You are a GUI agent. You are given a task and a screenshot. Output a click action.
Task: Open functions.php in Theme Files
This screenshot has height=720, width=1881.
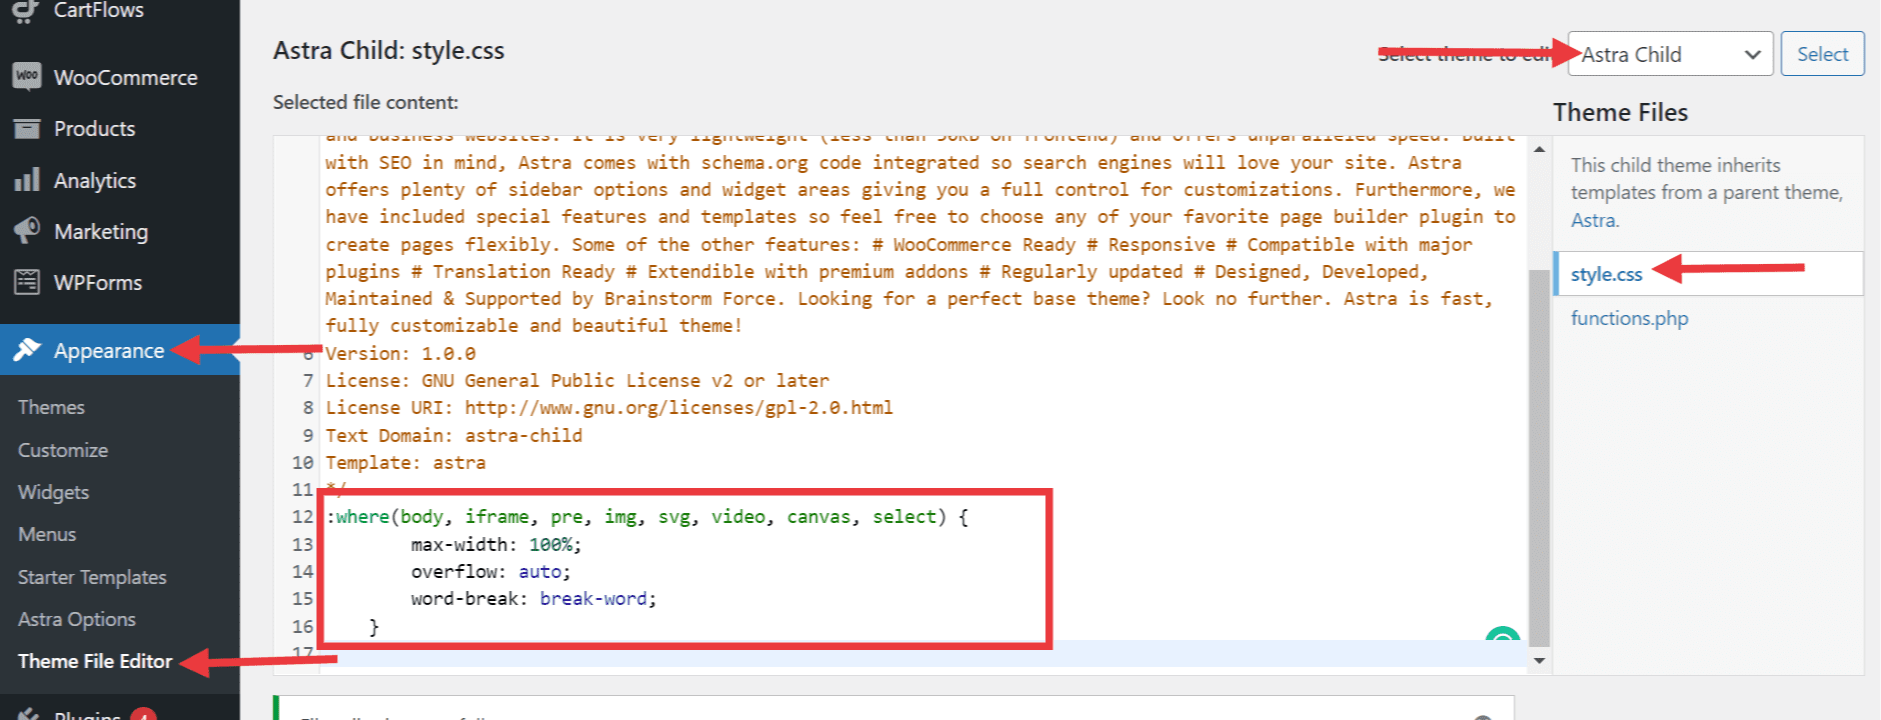pos(1629,318)
